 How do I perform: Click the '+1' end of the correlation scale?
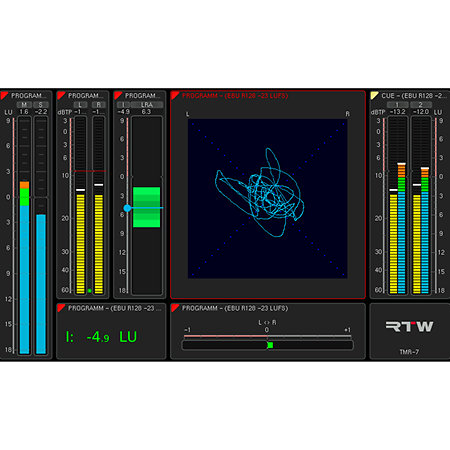(x=347, y=330)
